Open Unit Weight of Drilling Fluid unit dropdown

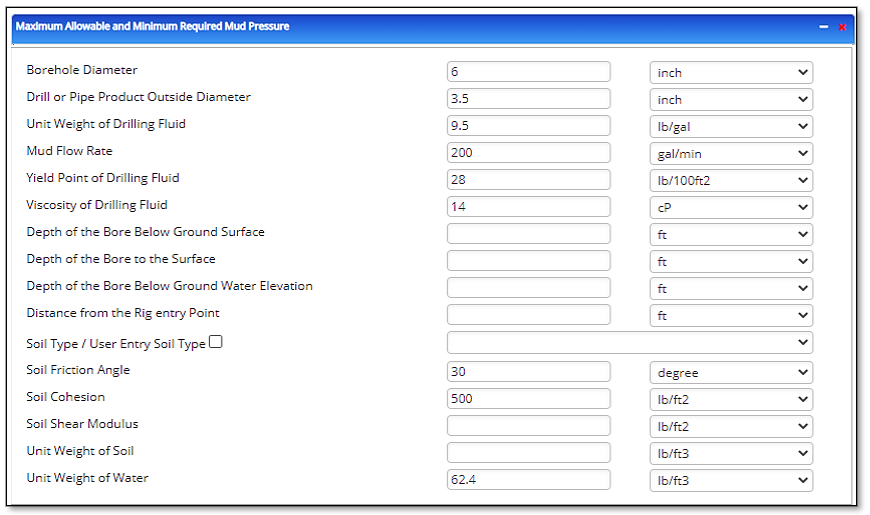[731, 126]
